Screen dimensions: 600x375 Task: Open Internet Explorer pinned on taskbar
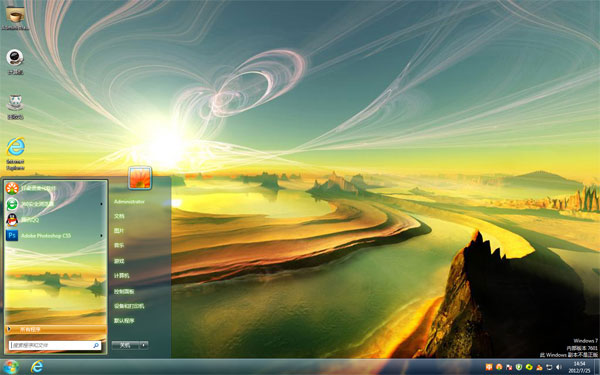[37, 367]
